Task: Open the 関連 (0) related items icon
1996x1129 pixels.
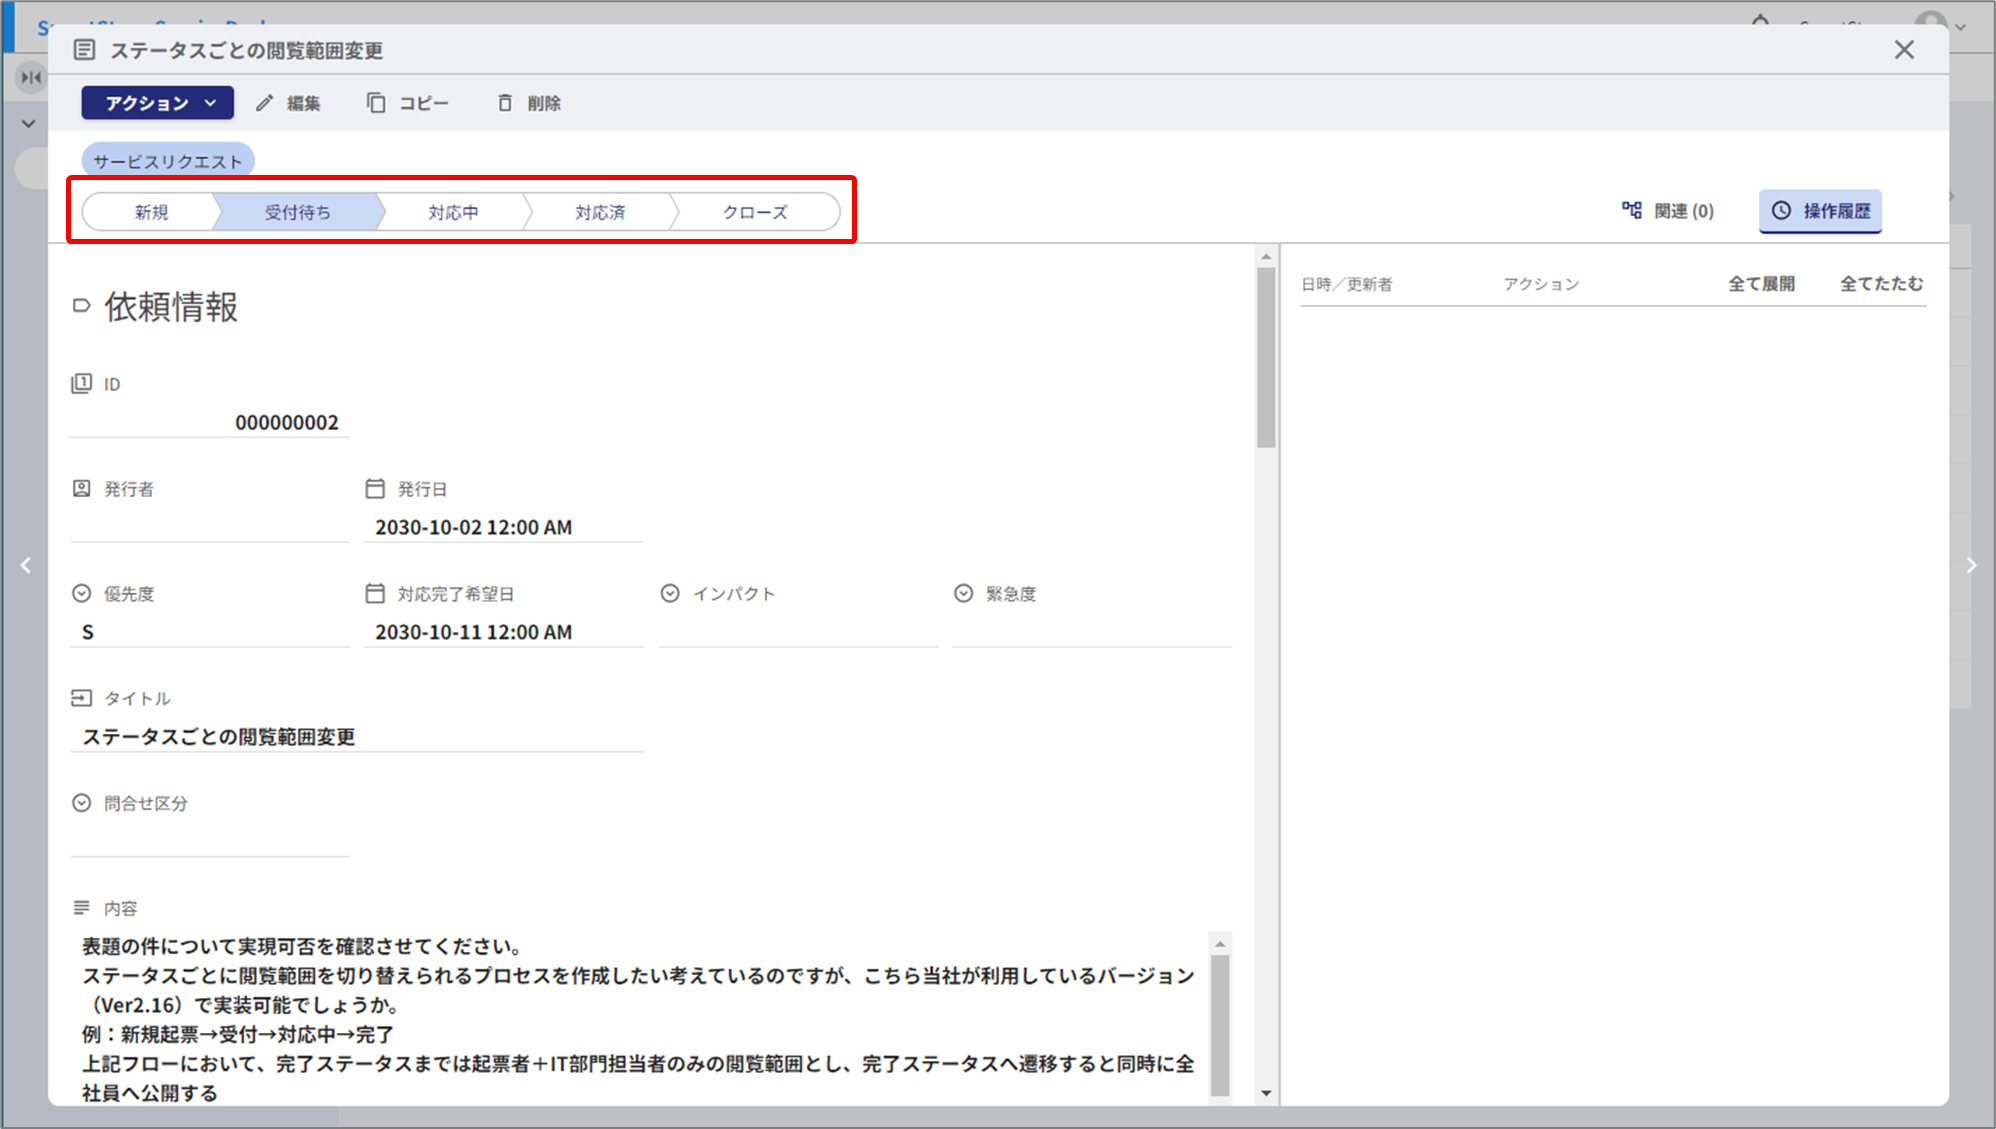Action: [x=1632, y=210]
